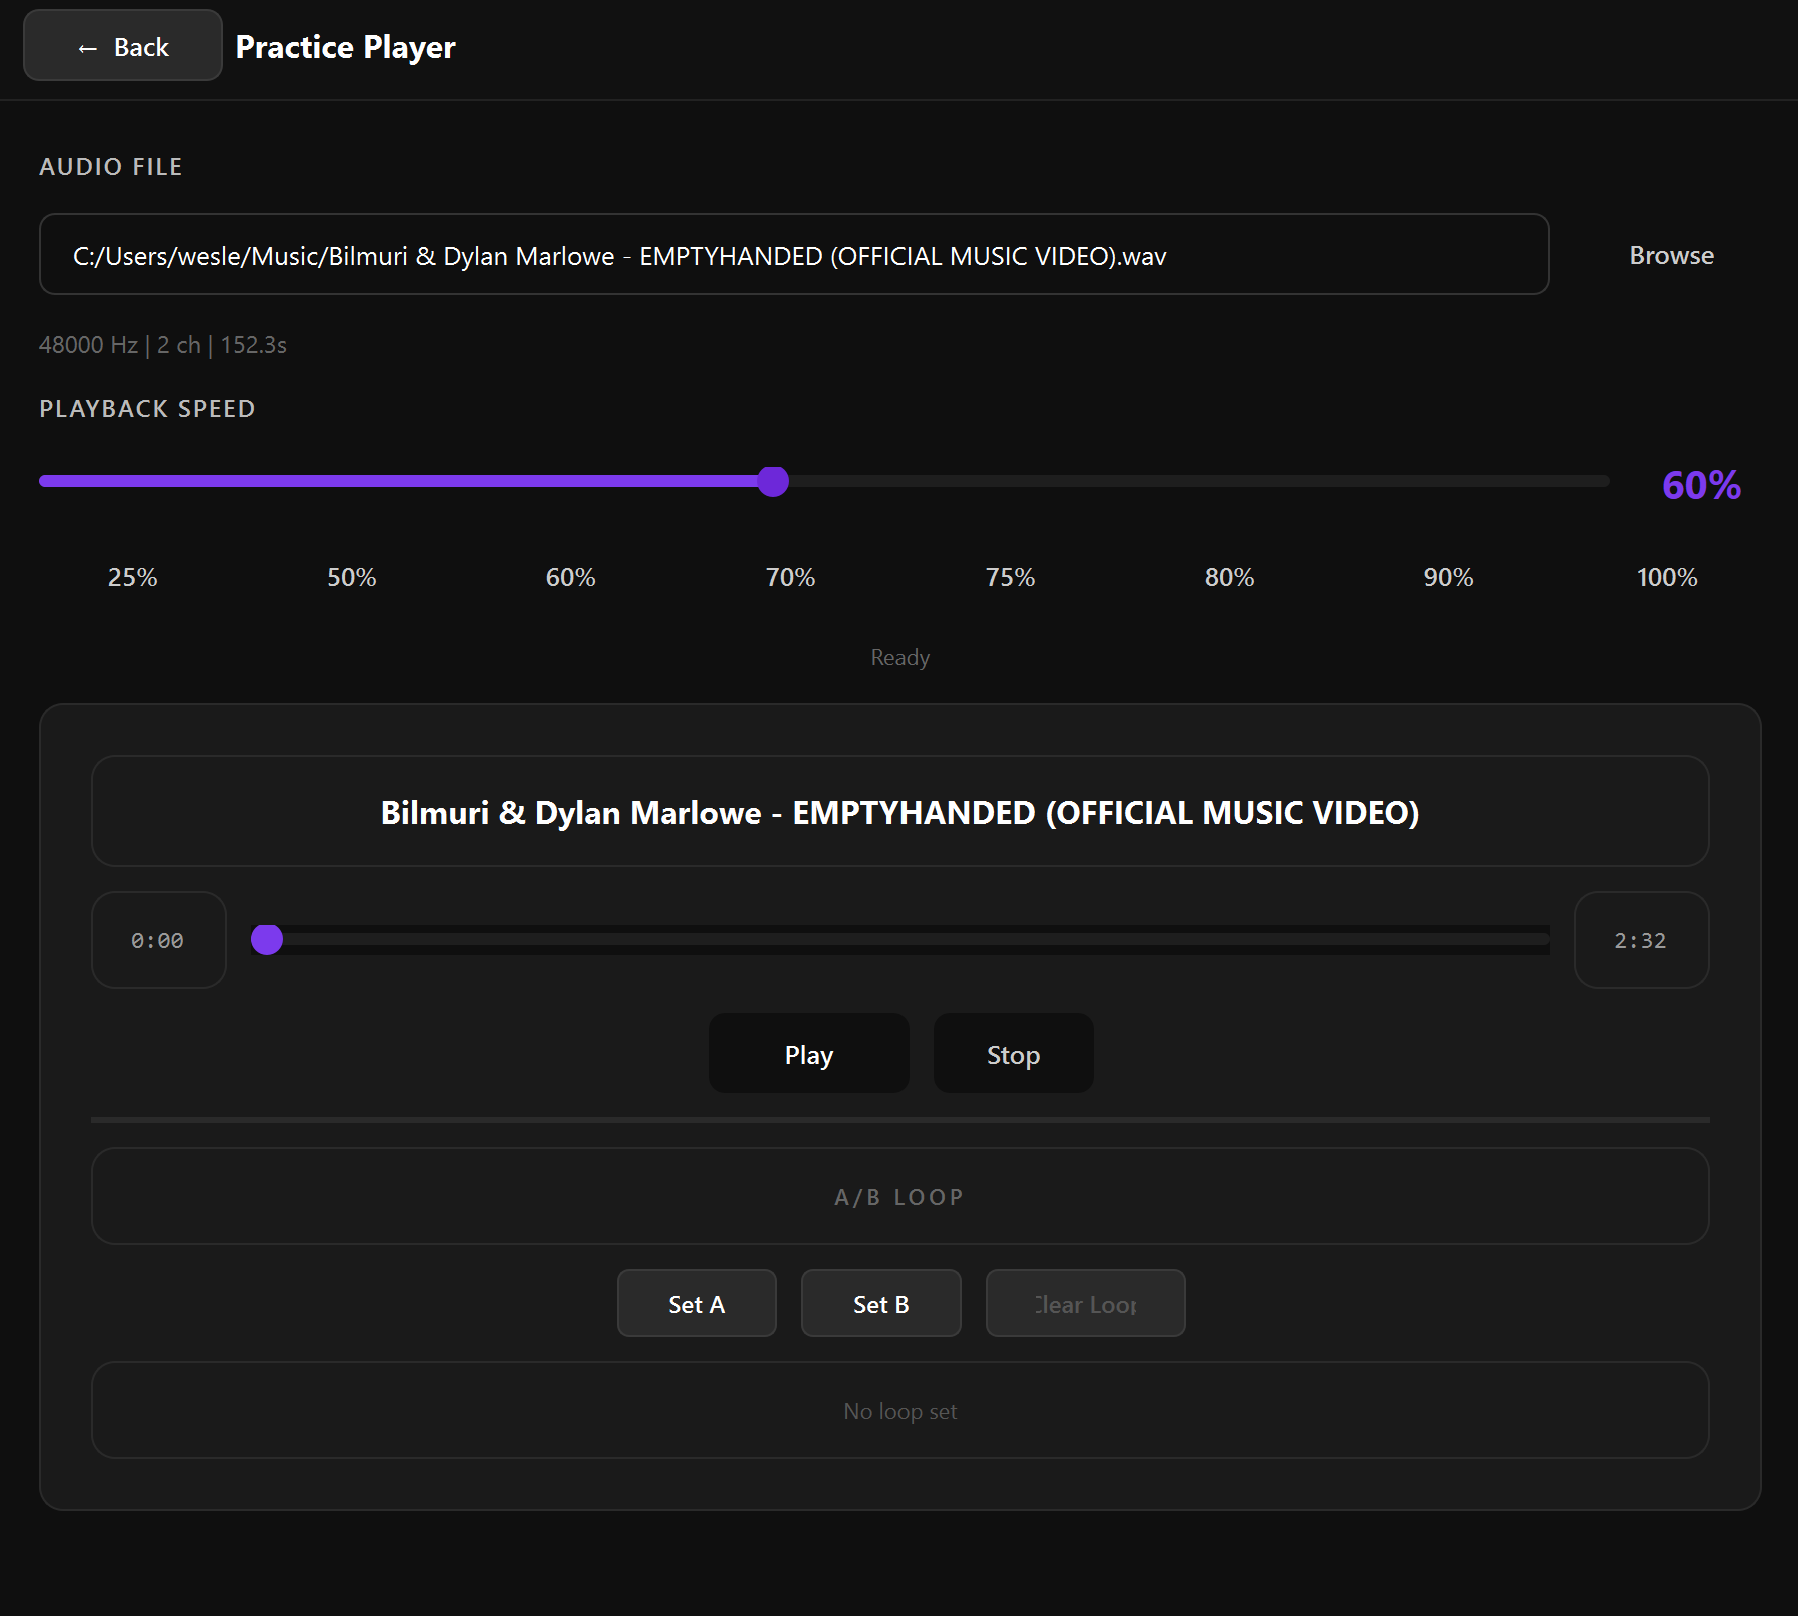Viewport: 1798px width, 1616px height.
Task: Select the 60% speed preset
Action: tap(570, 577)
